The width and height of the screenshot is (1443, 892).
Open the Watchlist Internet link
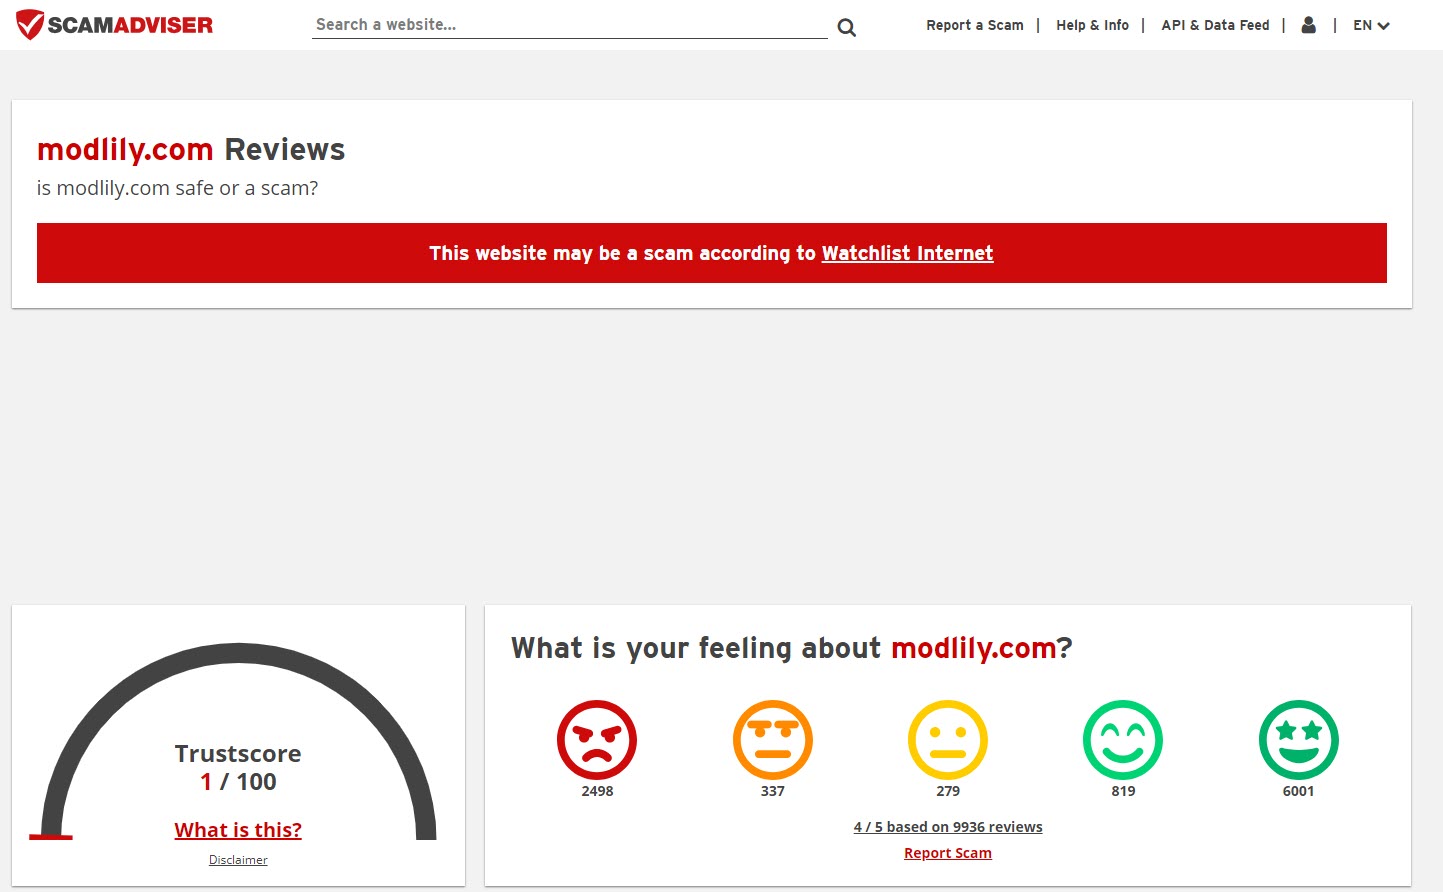point(907,253)
